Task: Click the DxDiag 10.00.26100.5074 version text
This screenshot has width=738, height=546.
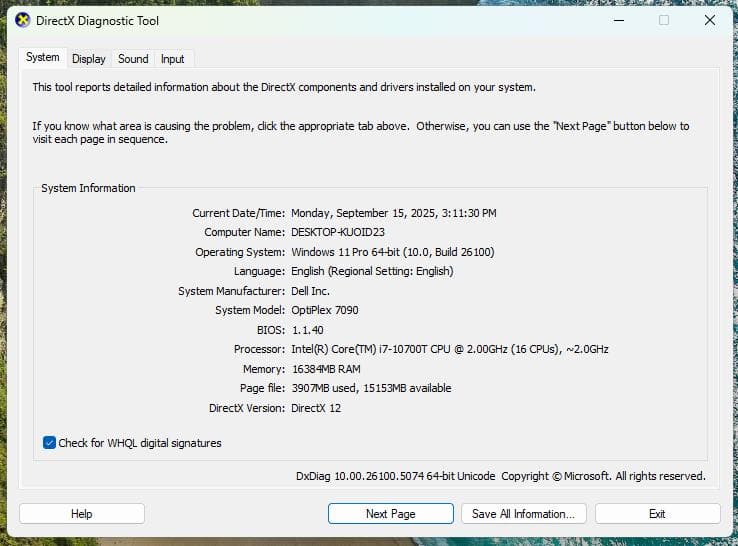Action: click(395, 476)
